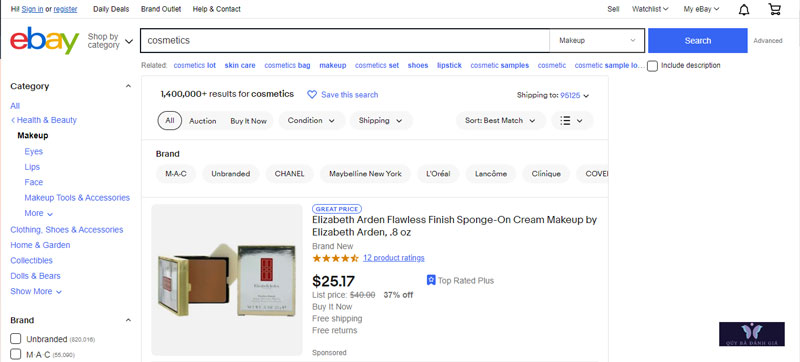Open the Elizabeth Arden product thumbnail
This screenshot has height=362, width=800.
[x=227, y=279]
